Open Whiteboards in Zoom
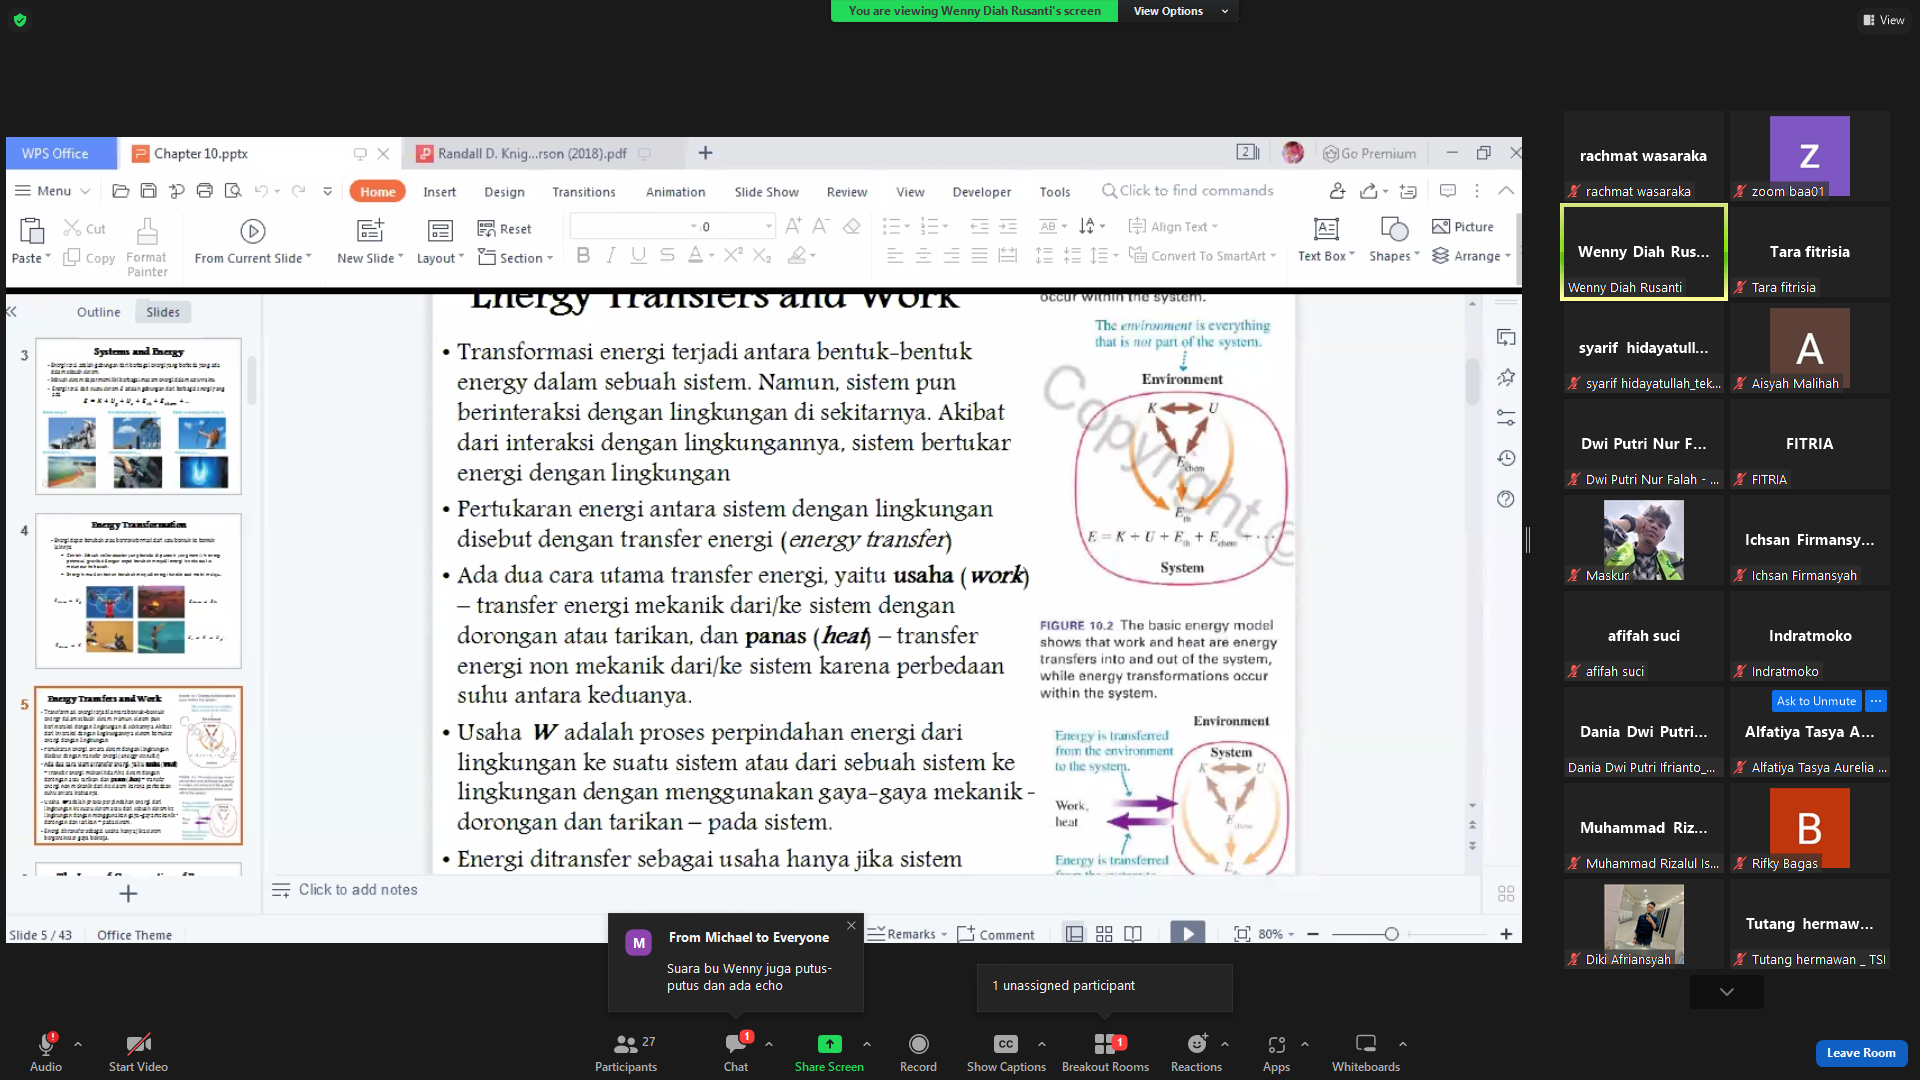The image size is (1920, 1080). click(1366, 1052)
